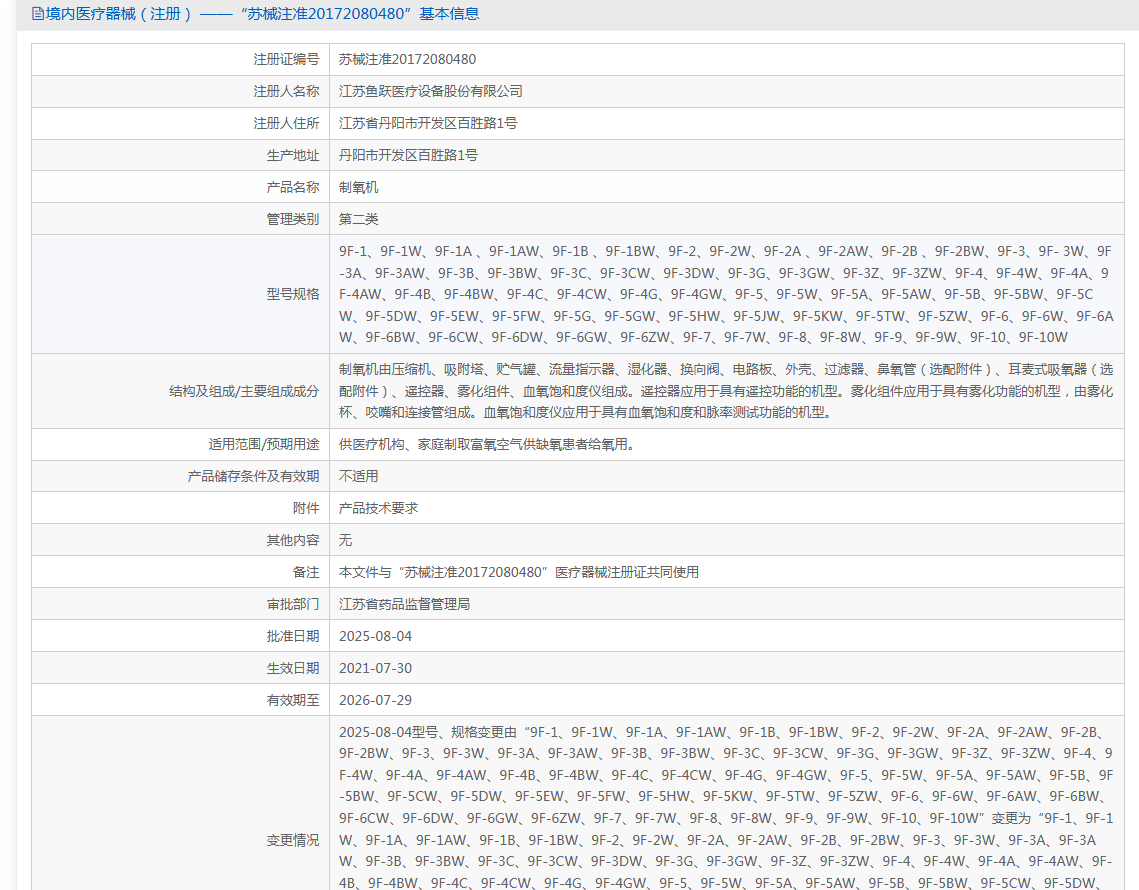Click registrant name 江苏鱼跃医疗设备股份有限公司
Image resolution: width=1139 pixels, height=890 pixels.
(x=431, y=92)
